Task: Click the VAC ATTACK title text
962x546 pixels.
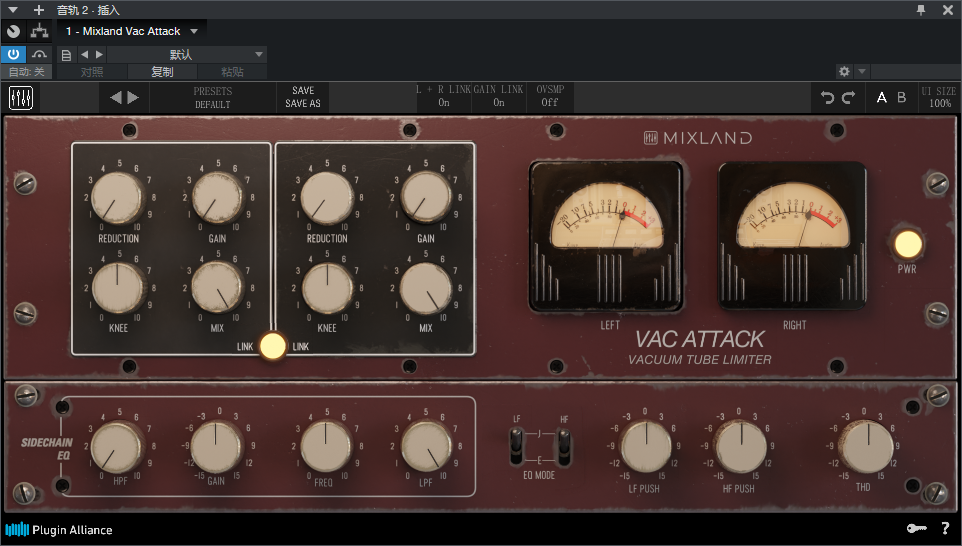Action: 699,339
